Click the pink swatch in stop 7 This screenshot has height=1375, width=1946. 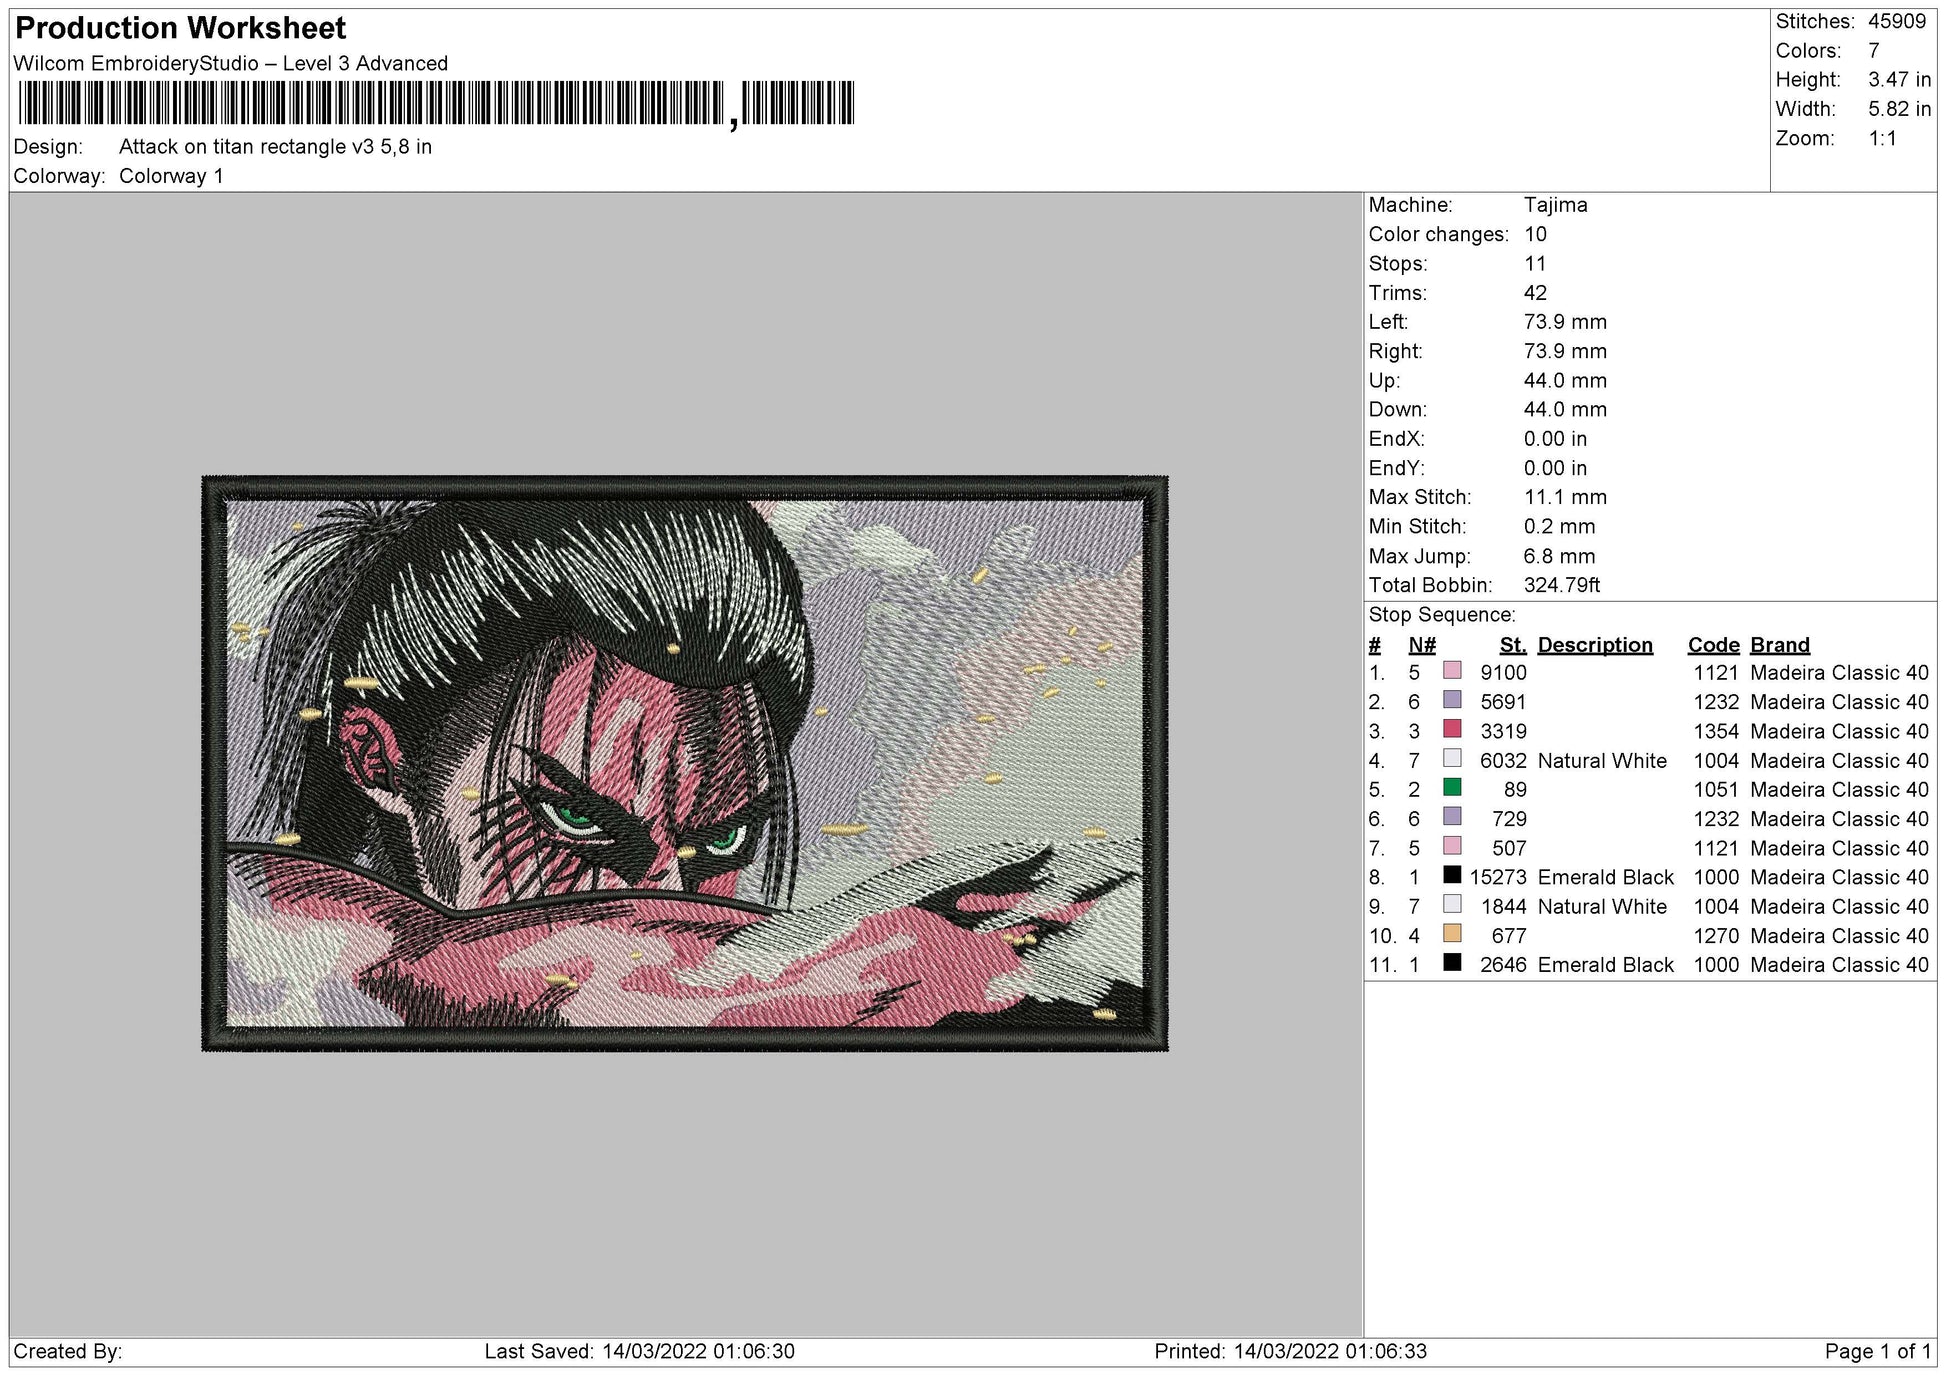point(1452,845)
